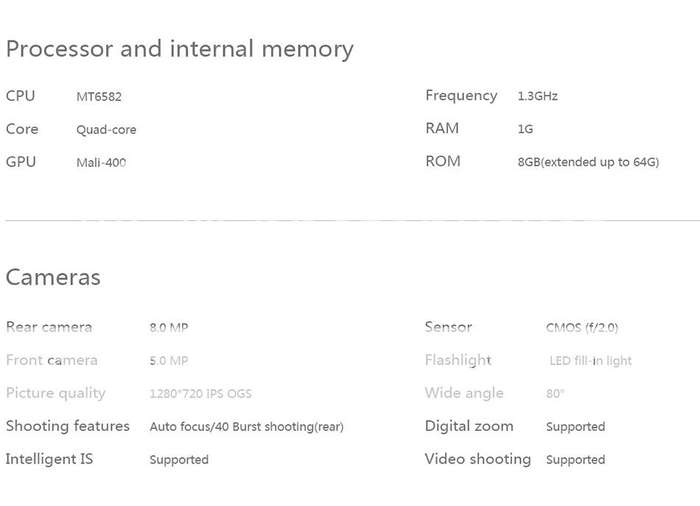Screen dimensions: 700x506
Task: Click the MT6582 CPU value
Action: (99, 96)
